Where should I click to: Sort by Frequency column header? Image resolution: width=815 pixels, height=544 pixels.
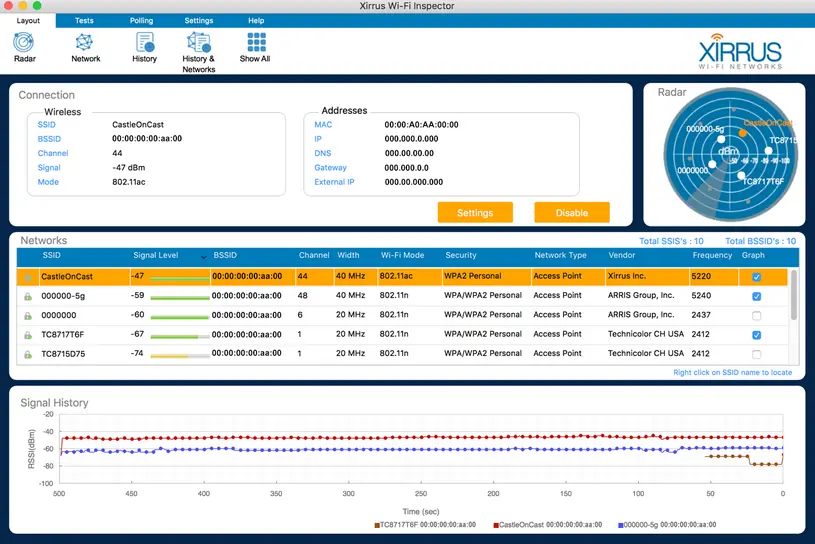tap(712, 255)
